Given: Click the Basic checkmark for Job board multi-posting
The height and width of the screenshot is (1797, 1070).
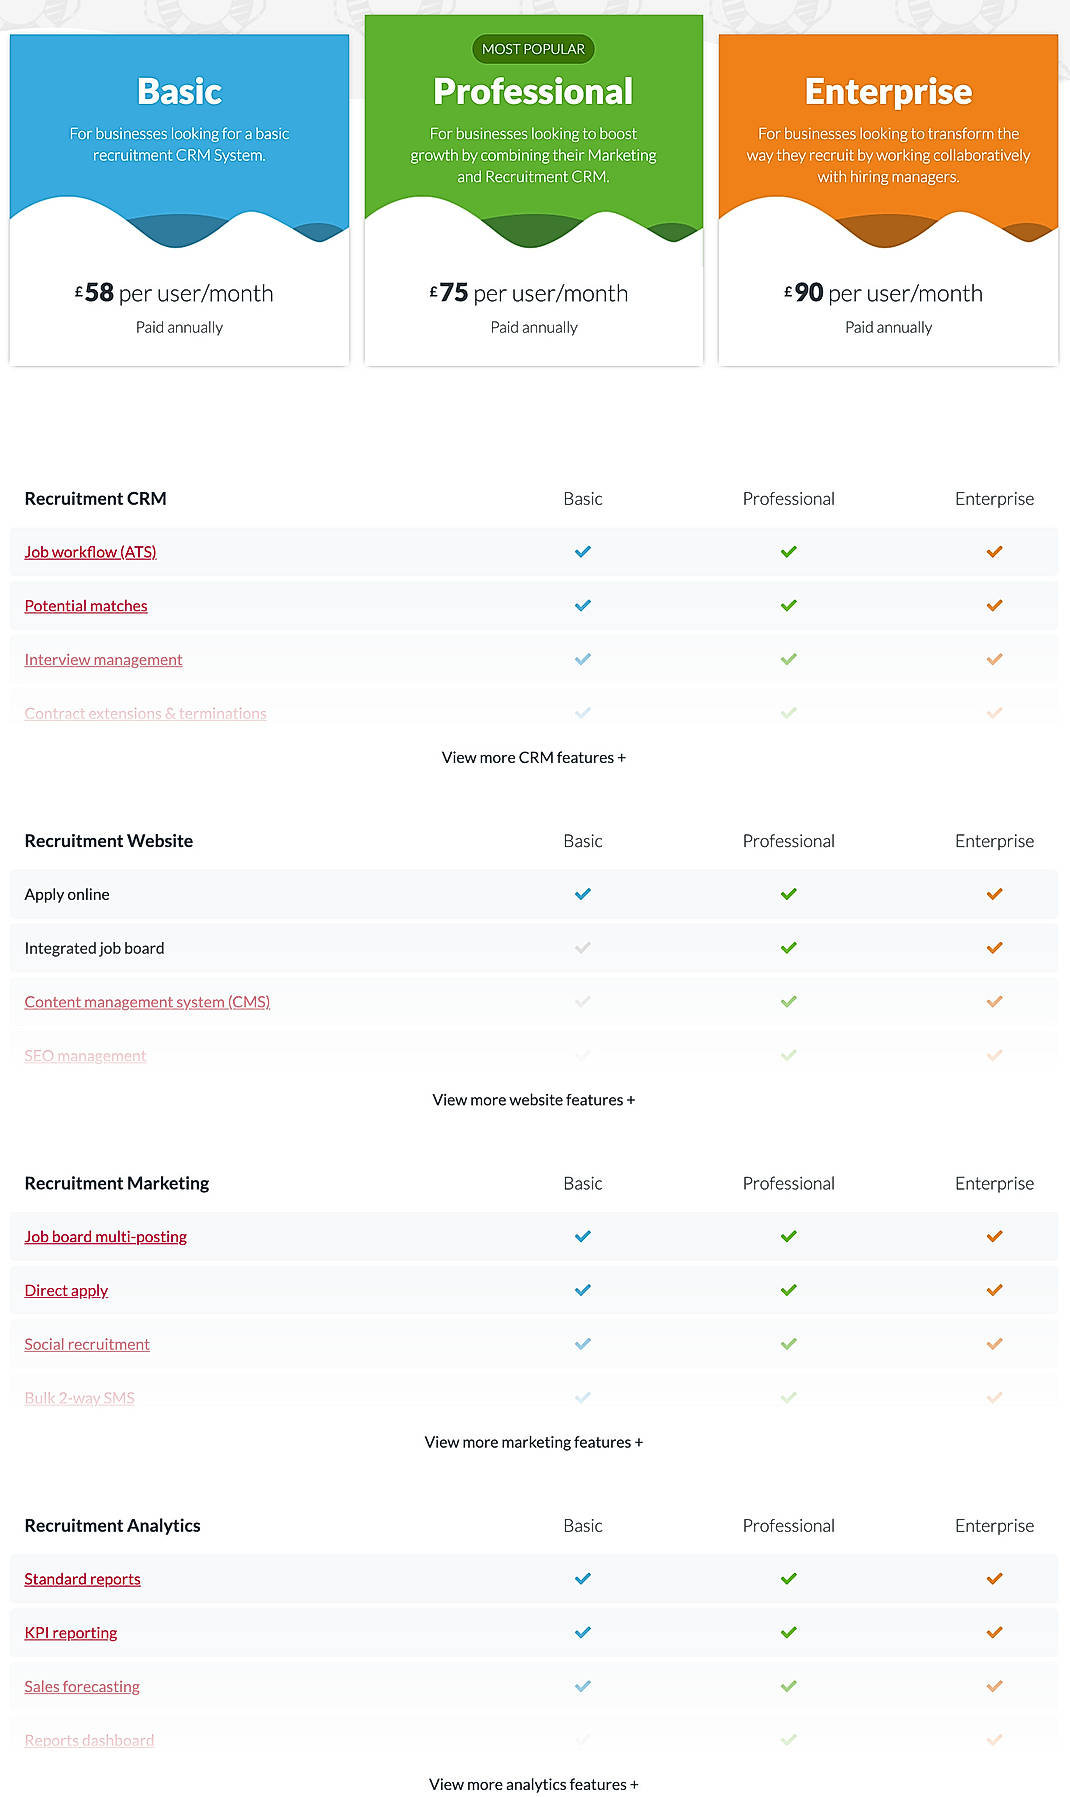Looking at the screenshot, I should pyautogui.click(x=582, y=1236).
